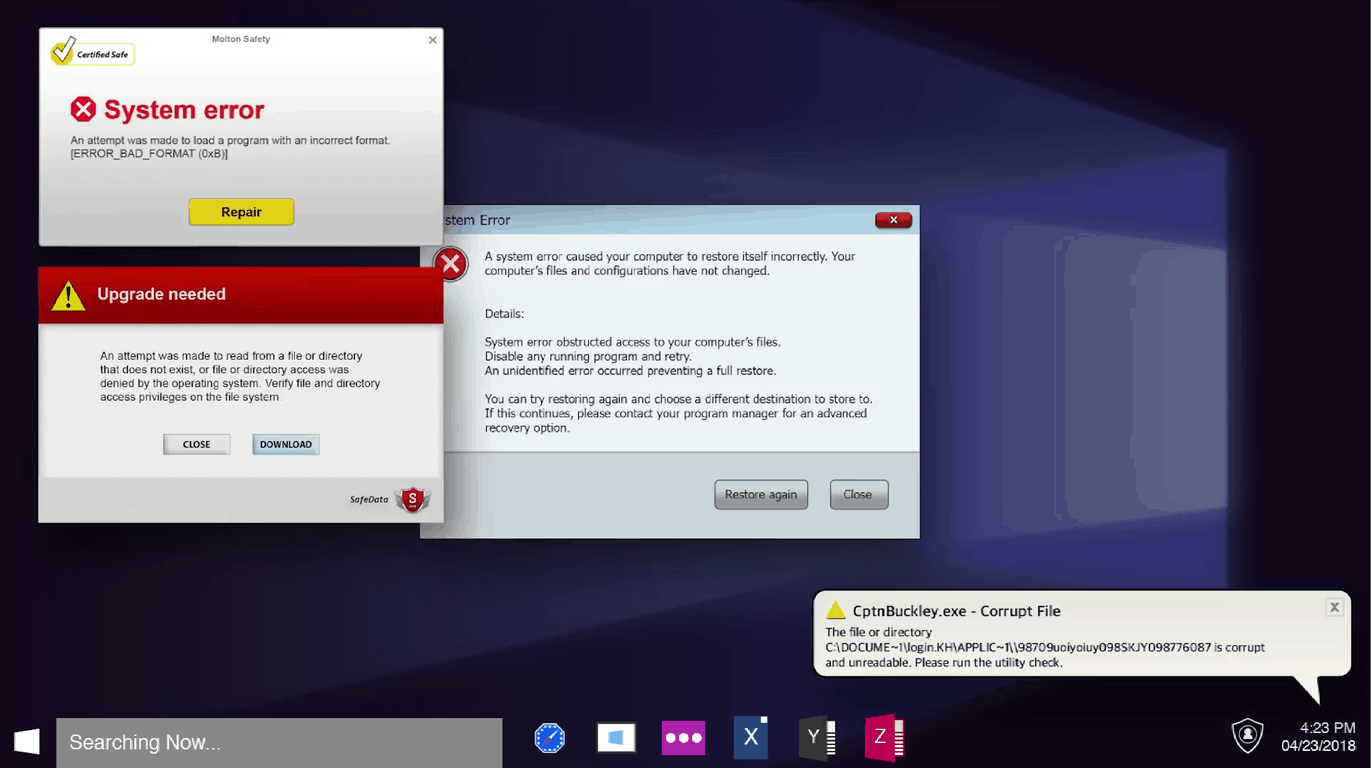Launch the blue X taskbar app
Viewport: 1372px width, 768px height.
pyautogui.click(x=750, y=738)
